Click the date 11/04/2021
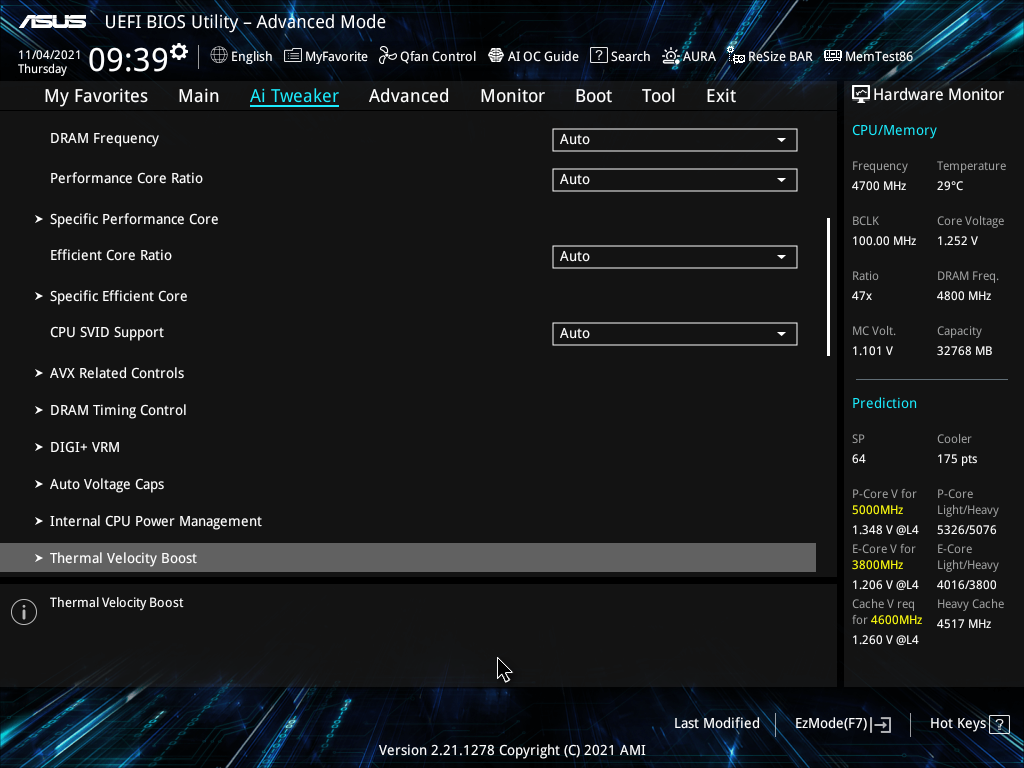The height and width of the screenshot is (768, 1024). click(x=49, y=55)
